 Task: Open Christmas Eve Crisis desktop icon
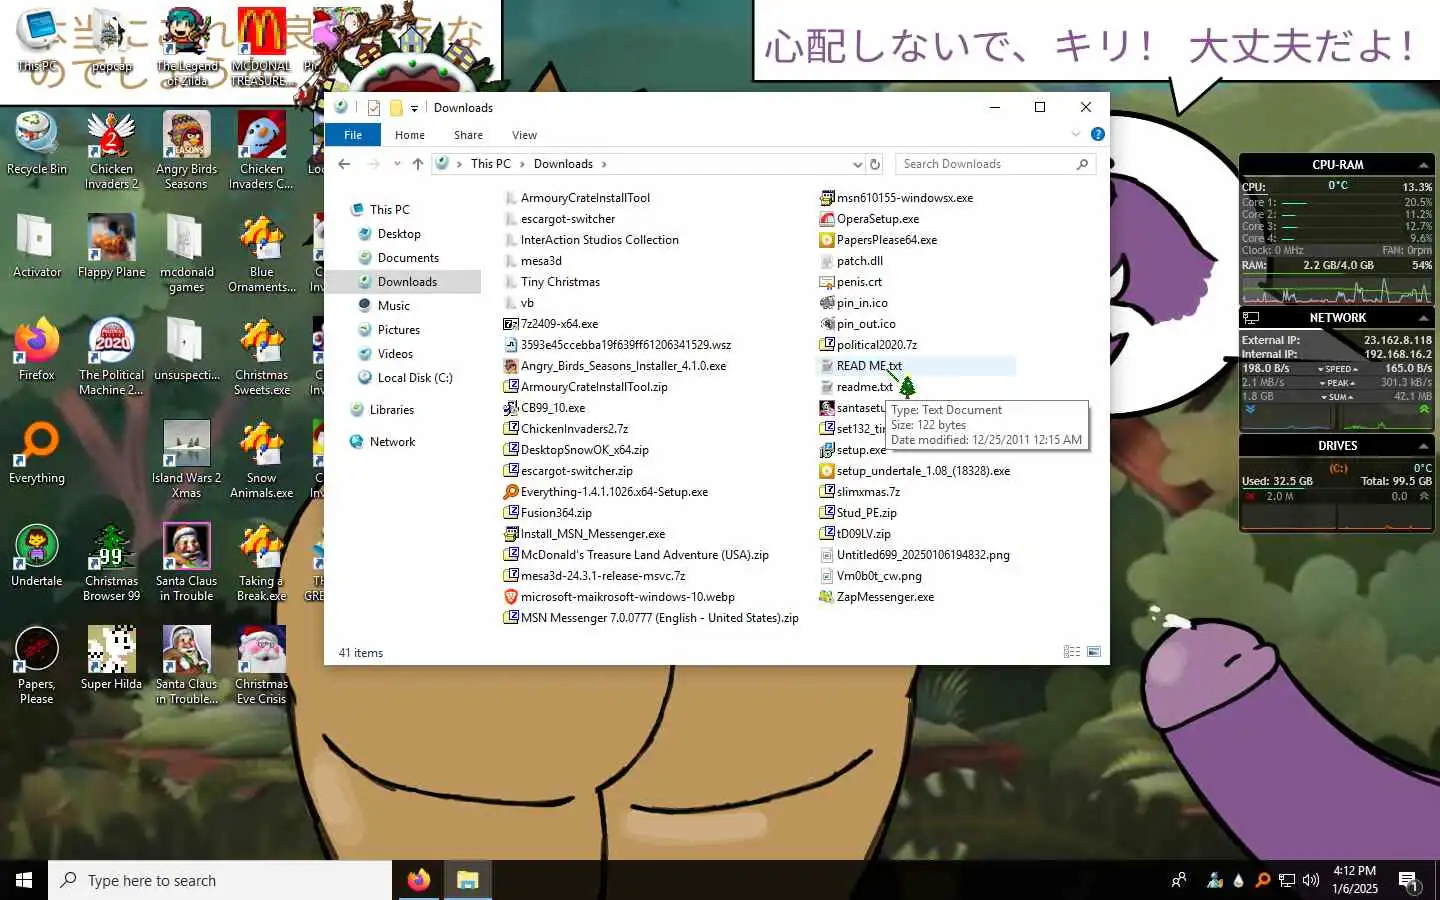[261, 665]
